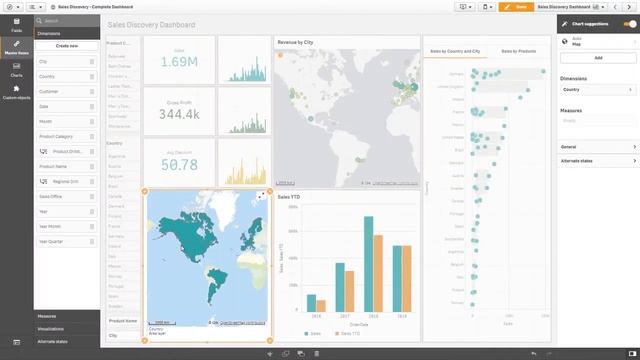Click the Country dimension item's handle icon

(92, 77)
